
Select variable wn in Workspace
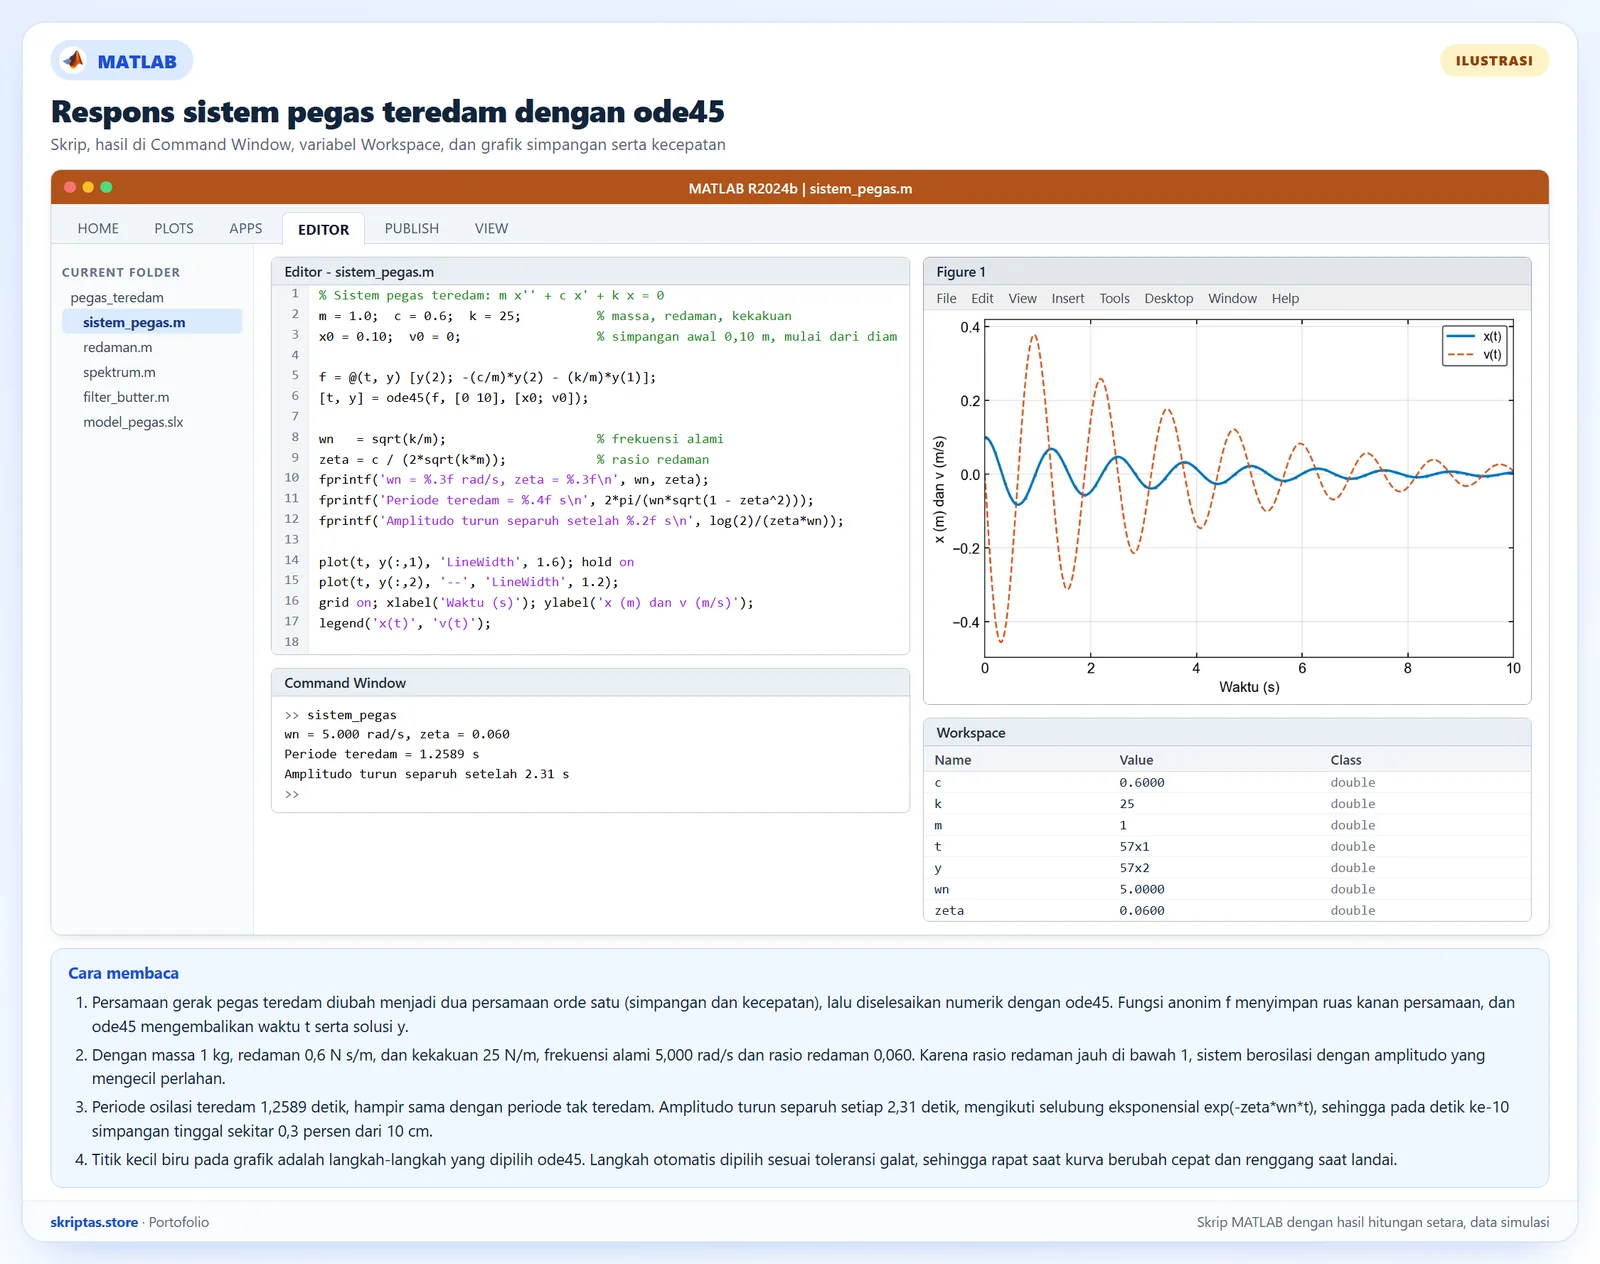click(1227, 889)
